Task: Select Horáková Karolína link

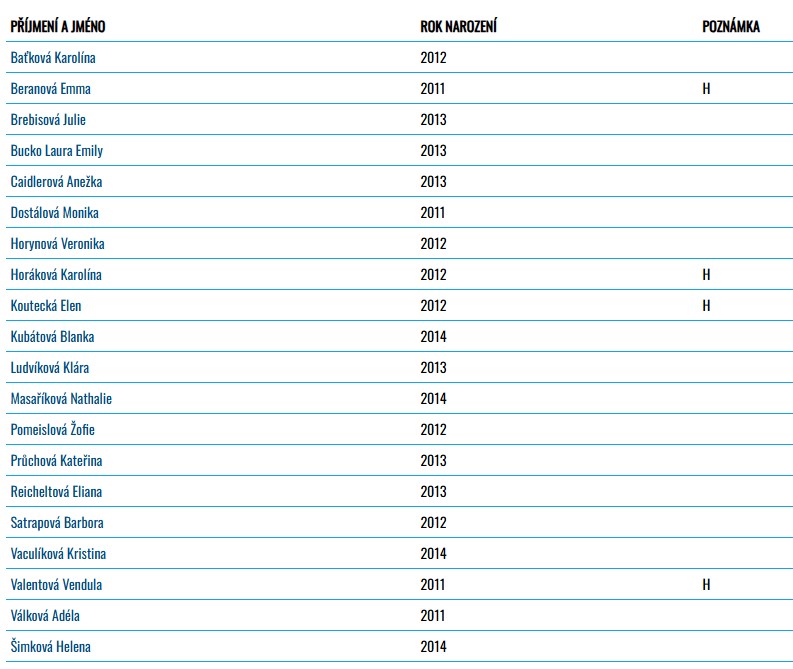Action: tap(56, 275)
